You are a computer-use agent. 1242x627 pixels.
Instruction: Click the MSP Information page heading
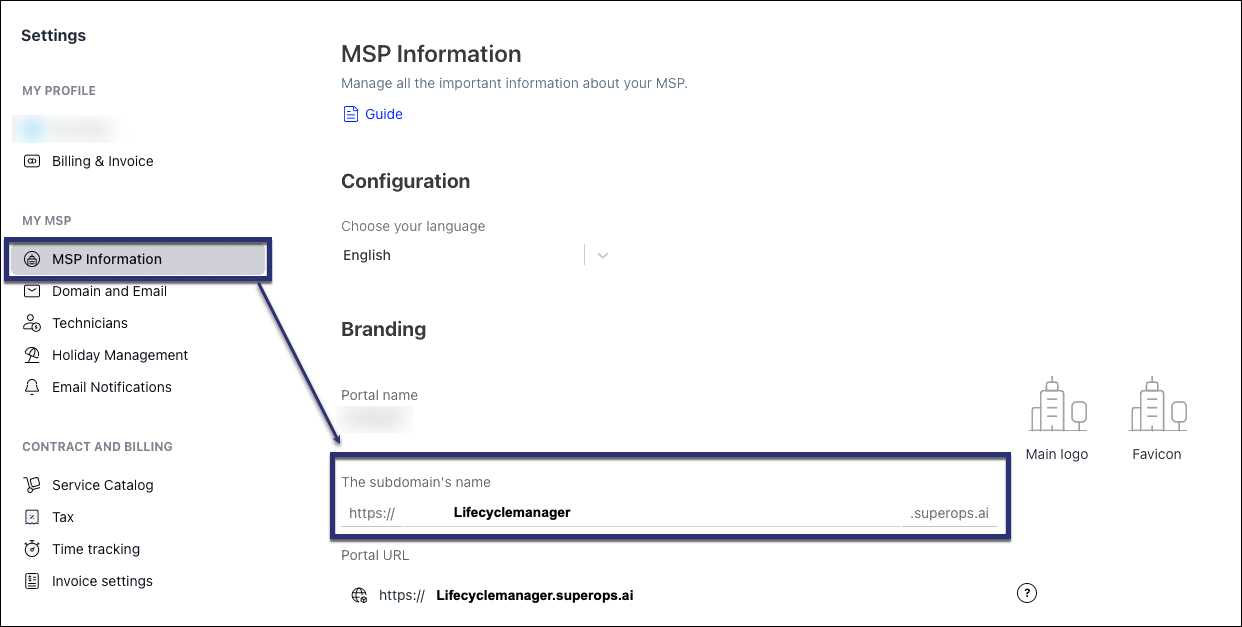431,54
